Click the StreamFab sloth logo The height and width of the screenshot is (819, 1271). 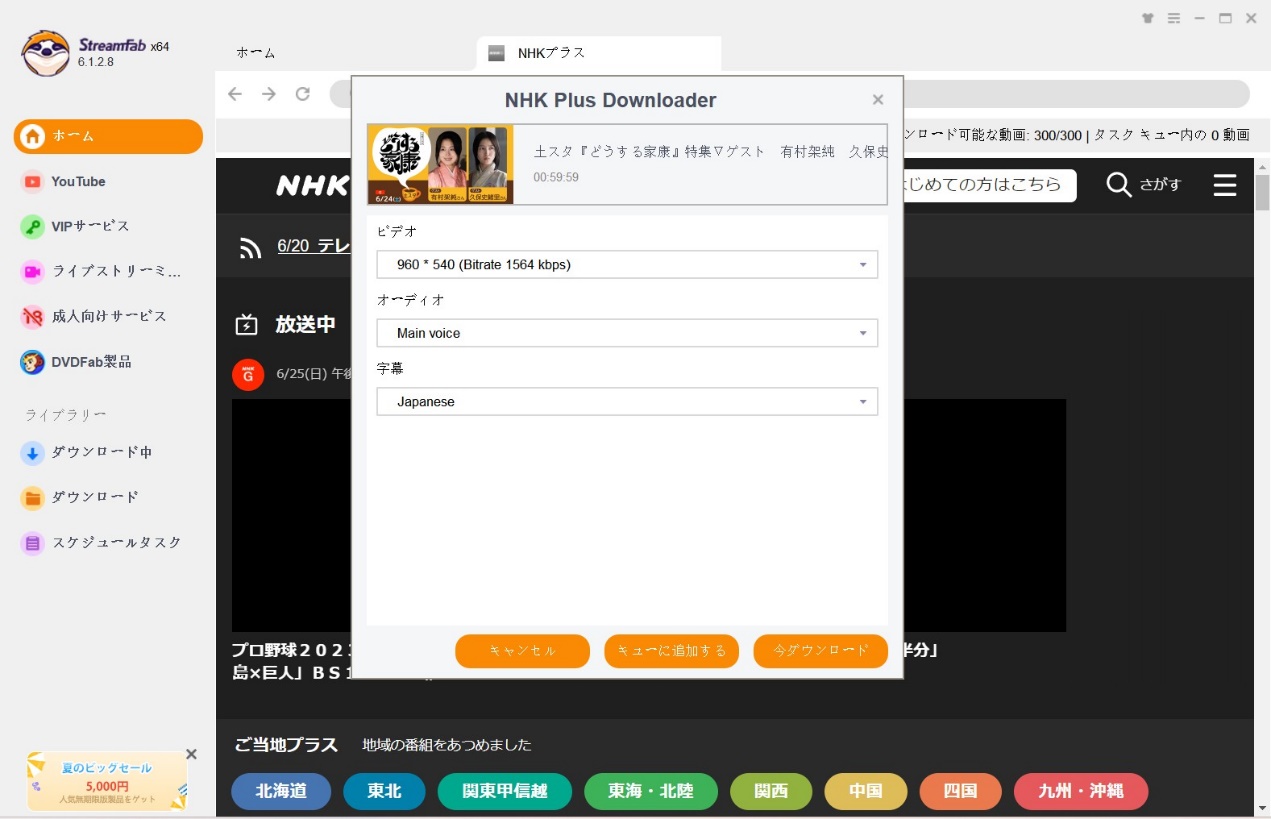[x=45, y=53]
